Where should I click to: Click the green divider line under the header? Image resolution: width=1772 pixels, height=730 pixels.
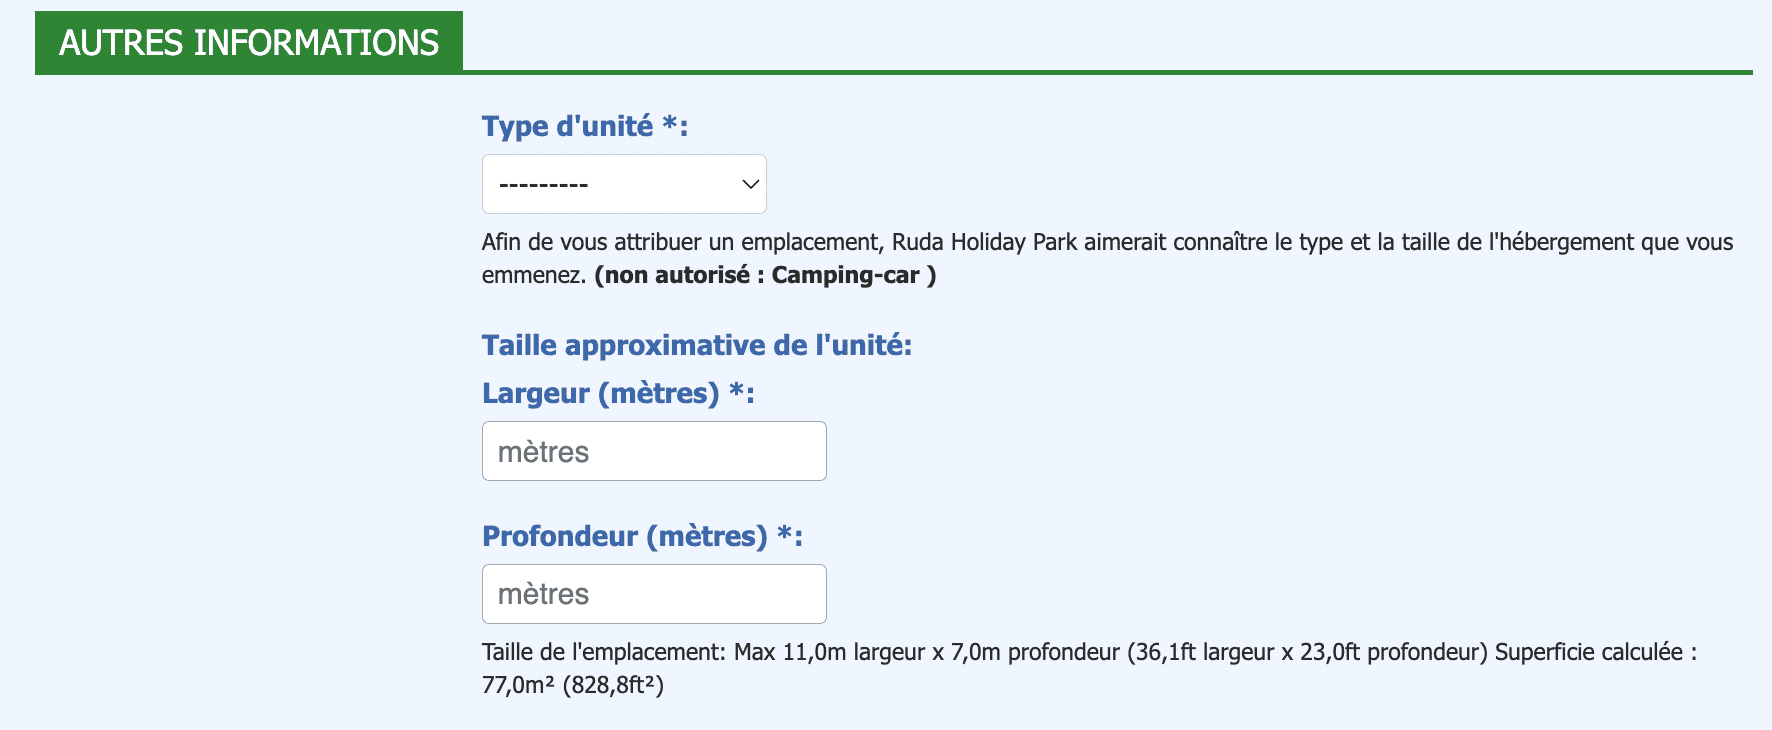click(1107, 72)
